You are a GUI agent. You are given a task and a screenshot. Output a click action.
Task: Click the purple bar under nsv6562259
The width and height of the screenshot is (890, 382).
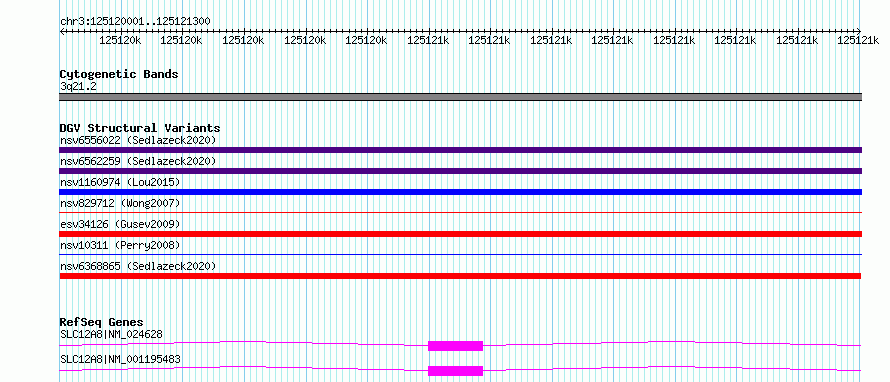point(460,171)
